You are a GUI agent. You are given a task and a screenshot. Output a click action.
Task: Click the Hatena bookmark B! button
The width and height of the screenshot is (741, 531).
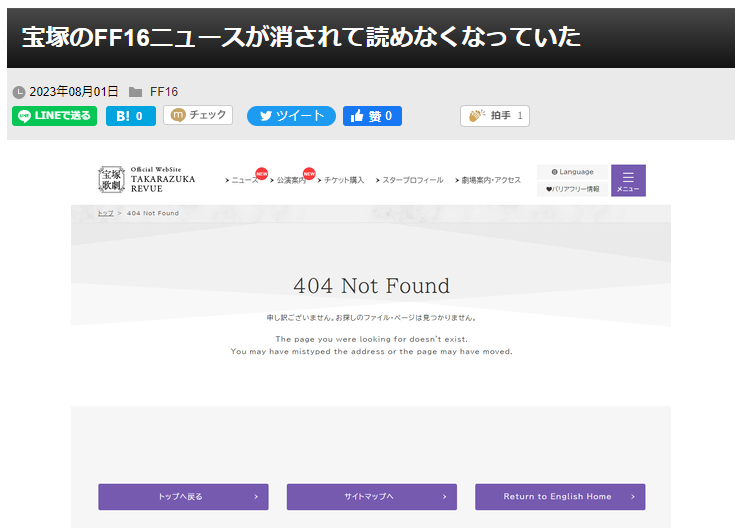click(130, 116)
